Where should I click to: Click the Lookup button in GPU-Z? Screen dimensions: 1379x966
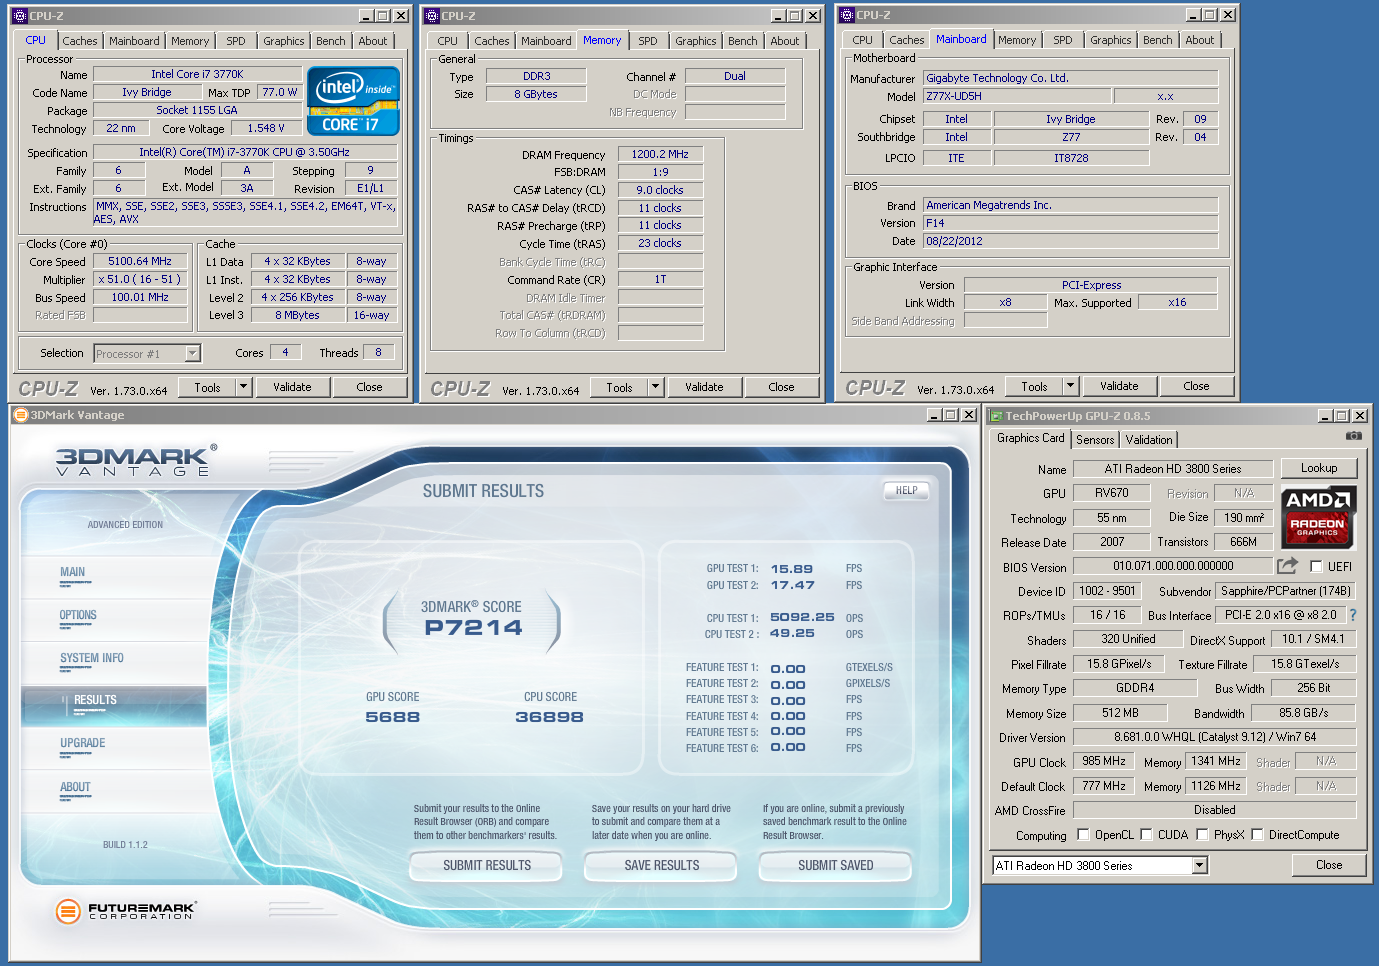[1319, 468]
